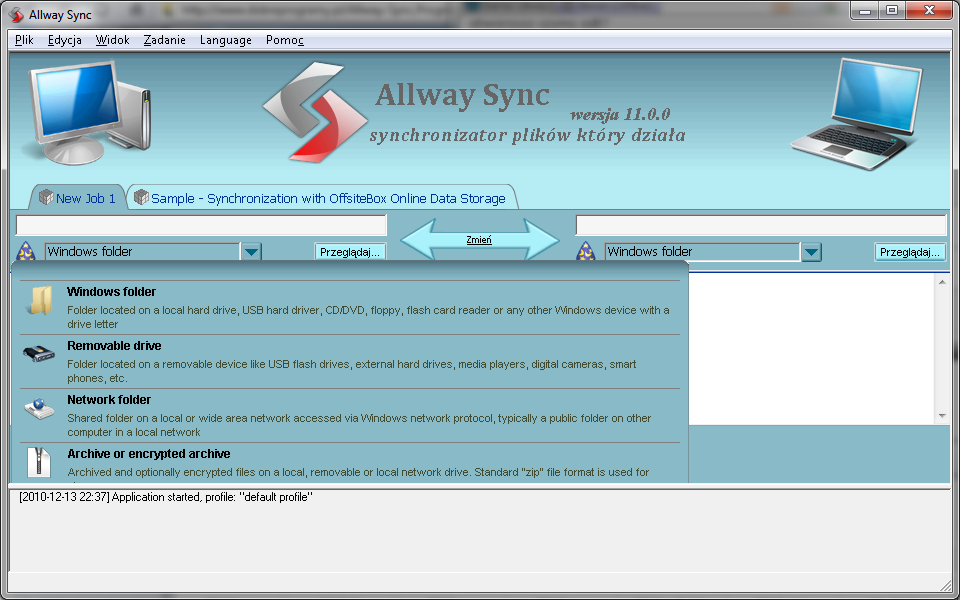The image size is (960, 600).
Task: Click the left Przeglądaj button
Action: click(x=350, y=252)
